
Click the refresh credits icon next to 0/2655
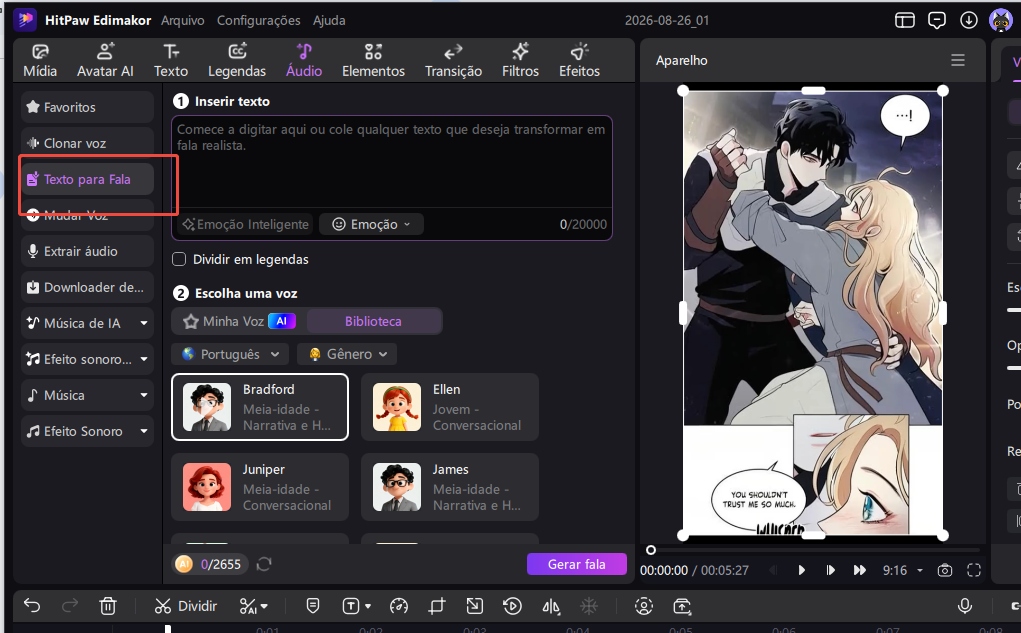click(264, 564)
